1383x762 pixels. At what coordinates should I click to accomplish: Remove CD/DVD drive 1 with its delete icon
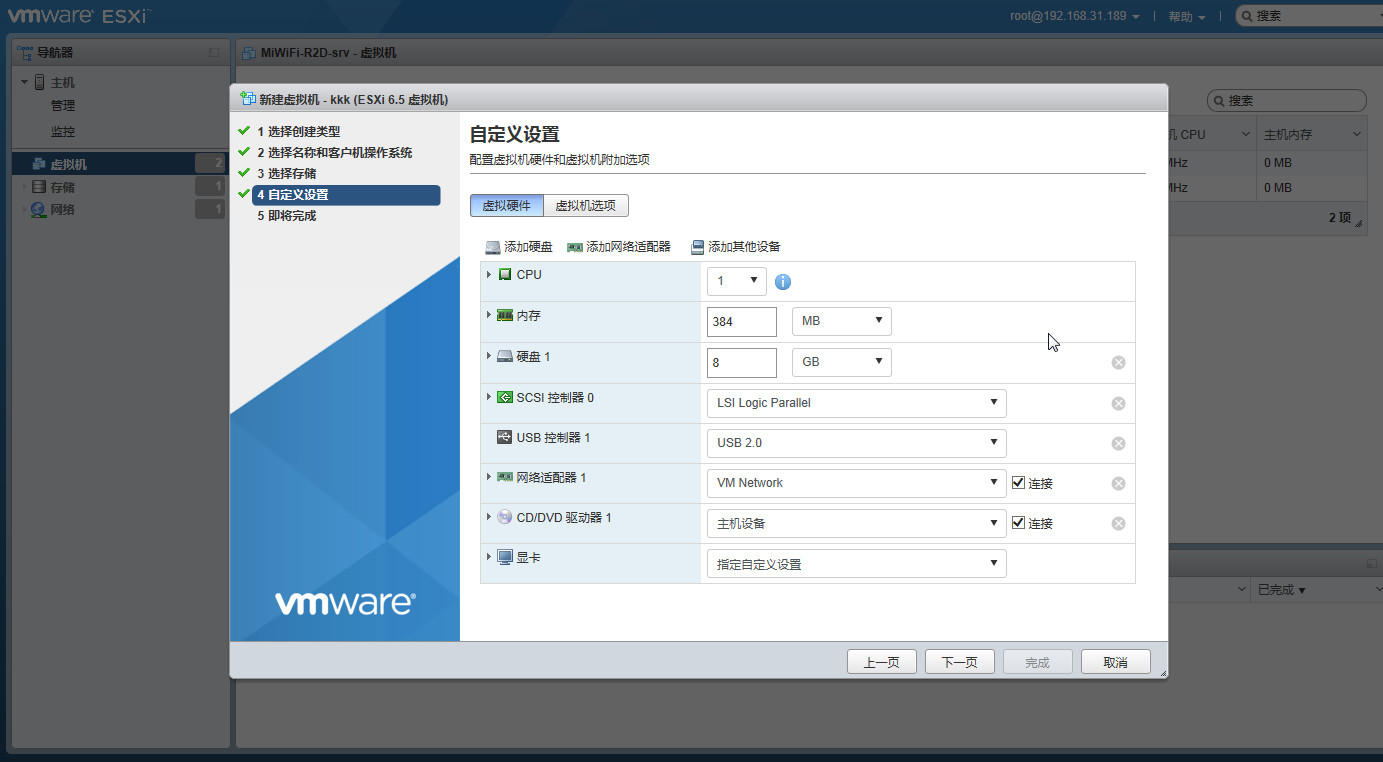point(1118,523)
